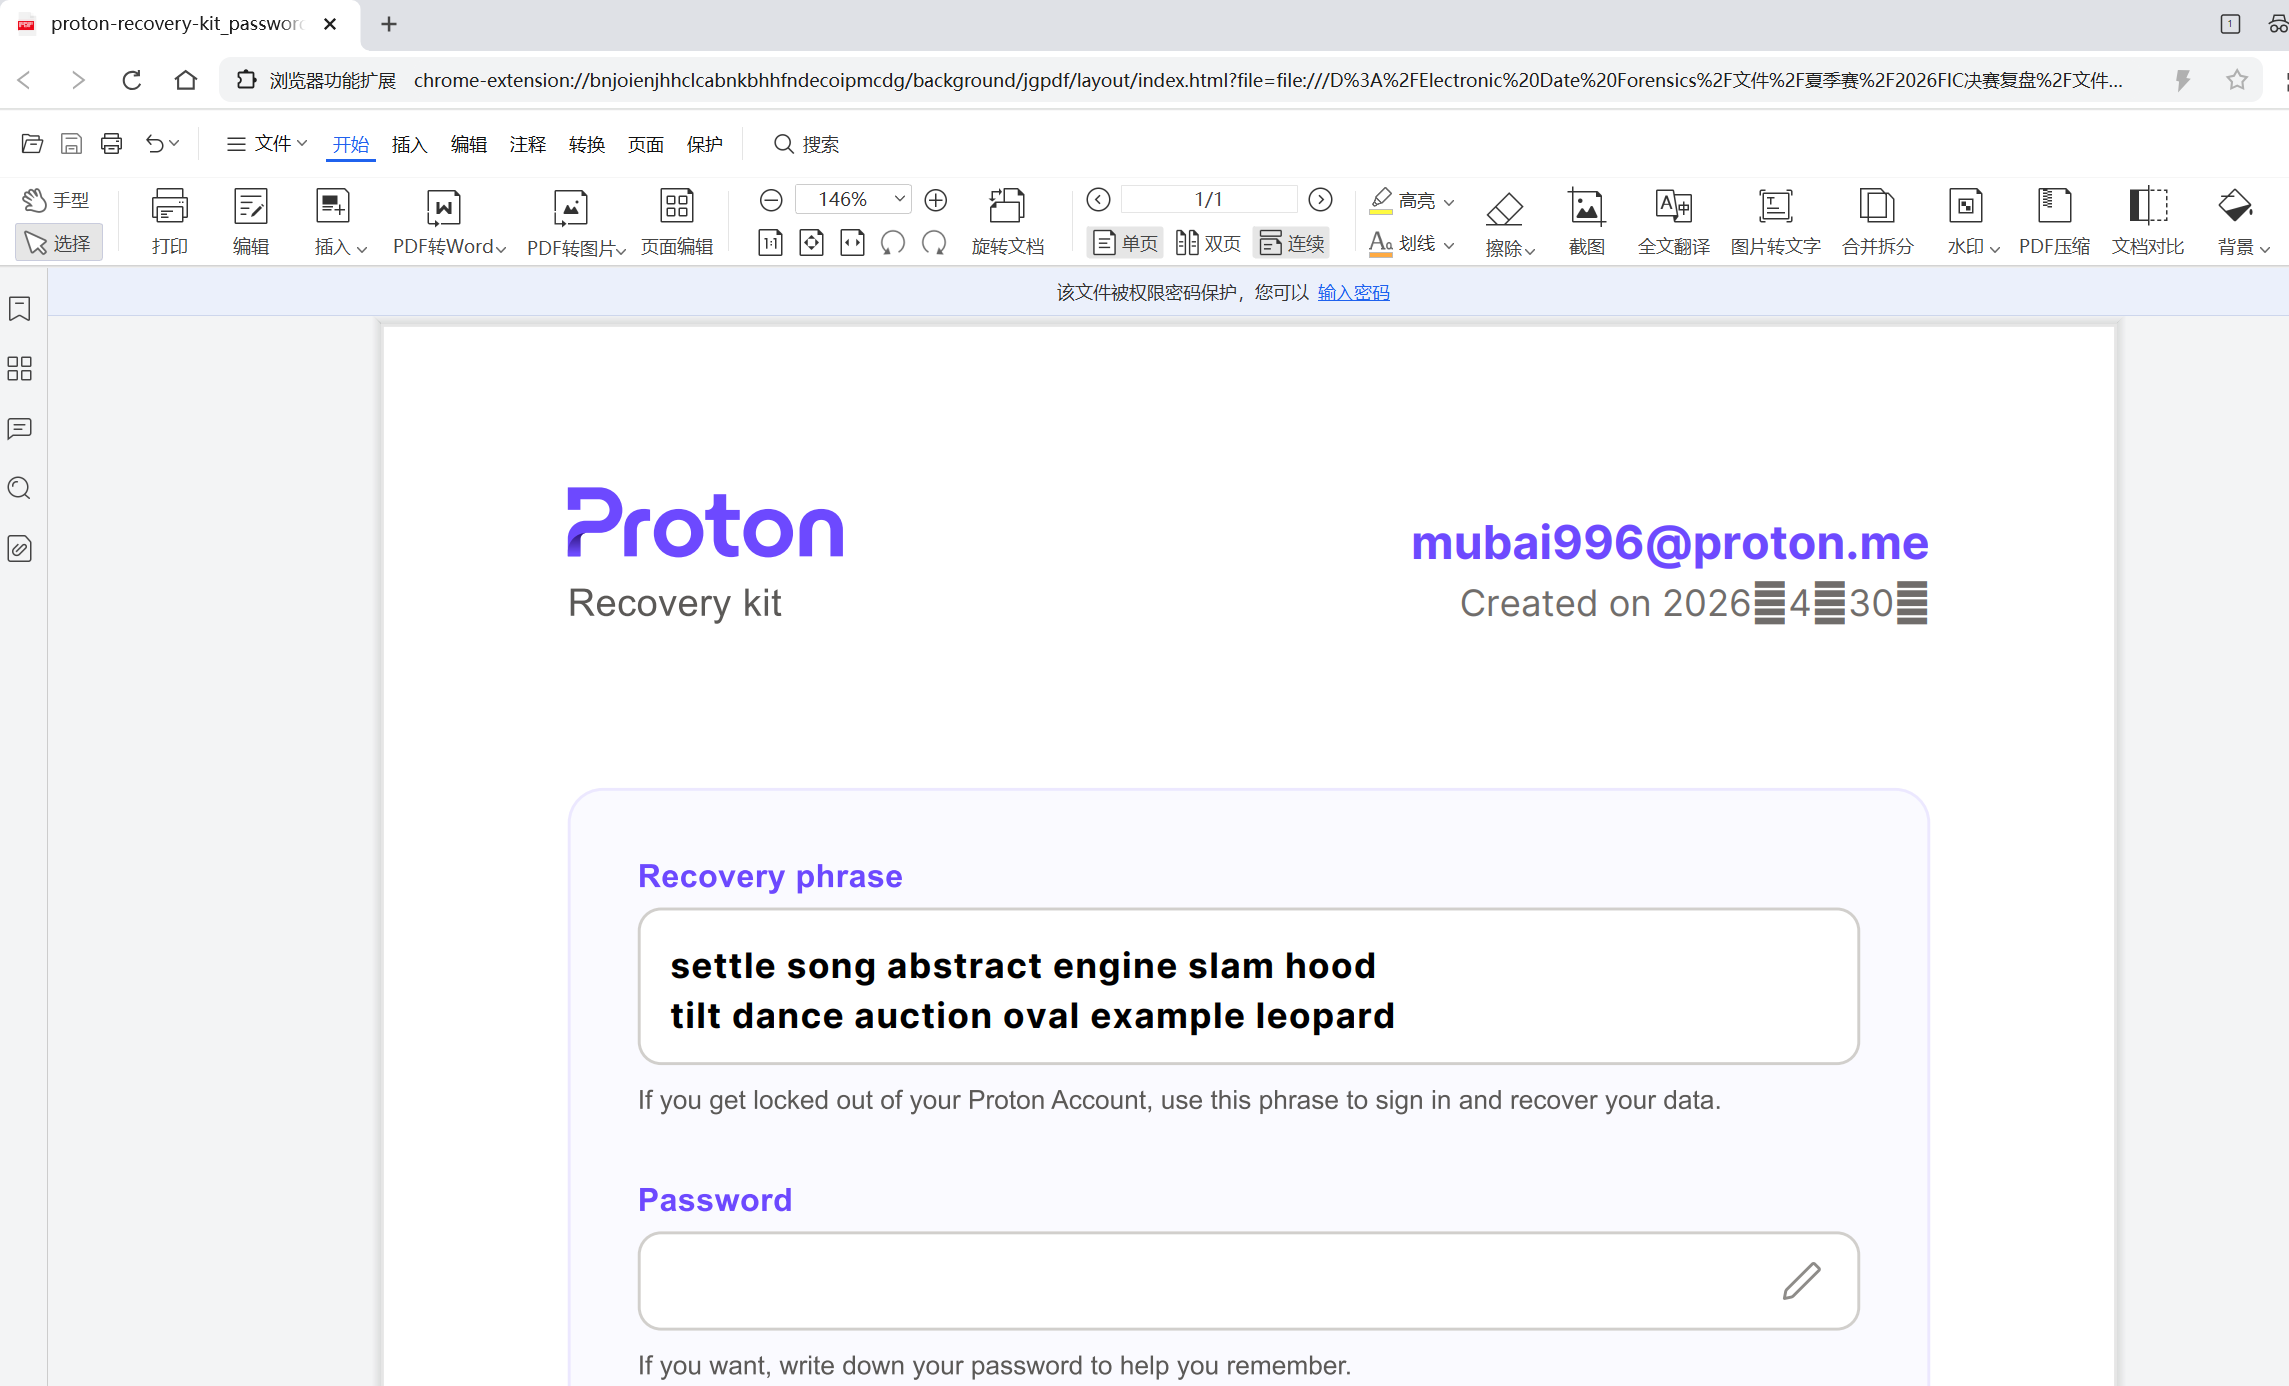Open the dropdown arrow next to undo
This screenshot has width=2289, height=1386.
click(174, 144)
